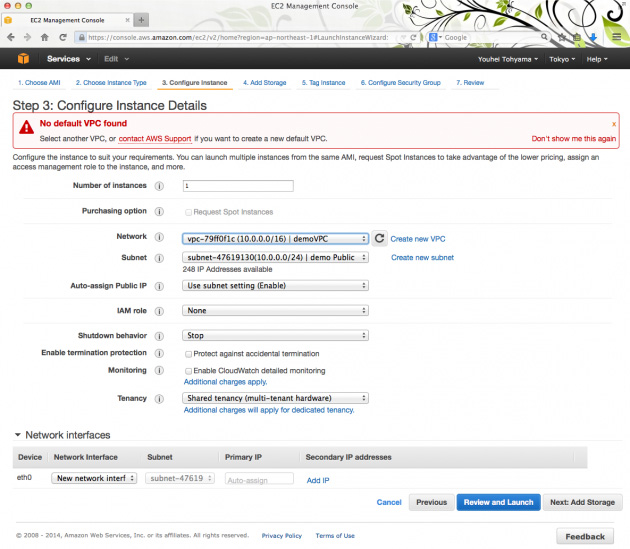Image resolution: width=630 pixels, height=549 pixels.
Task: Reload the page with the toolbar refresh icon
Action: coord(63,37)
